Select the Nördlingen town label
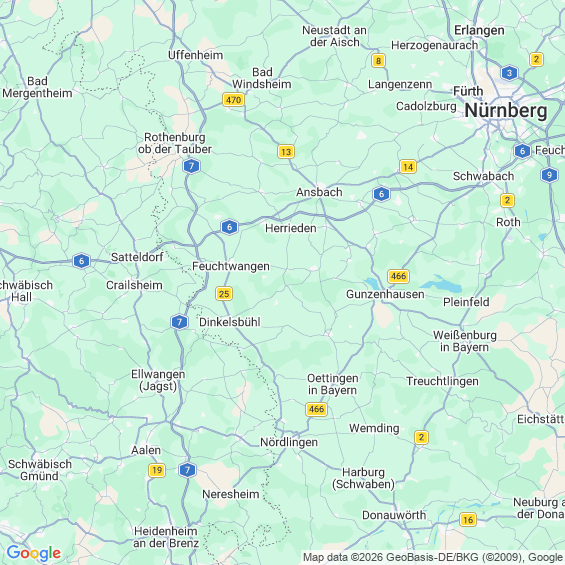565x565 pixels. click(x=289, y=442)
